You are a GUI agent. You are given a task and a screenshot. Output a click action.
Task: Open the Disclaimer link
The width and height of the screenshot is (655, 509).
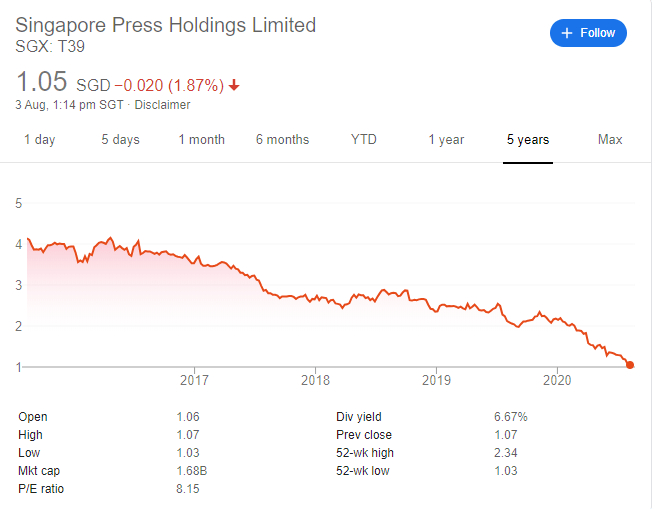click(163, 105)
